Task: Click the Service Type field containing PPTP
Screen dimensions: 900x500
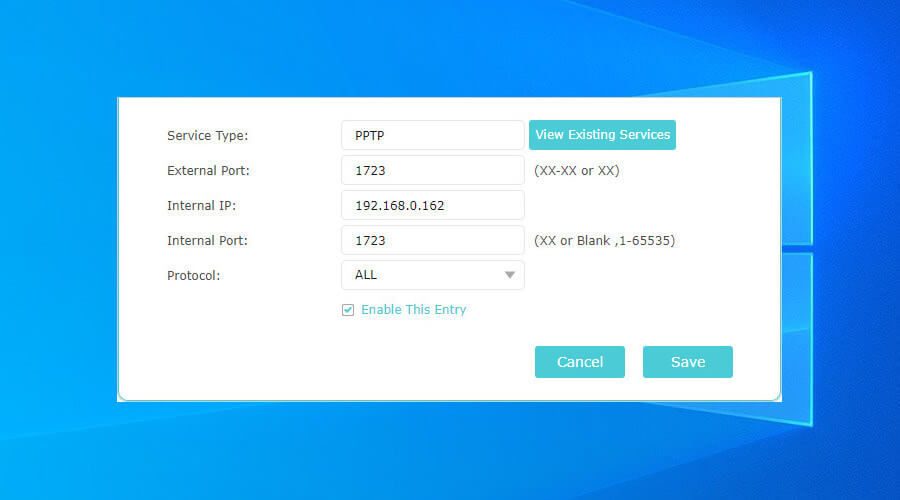Action: [433, 135]
